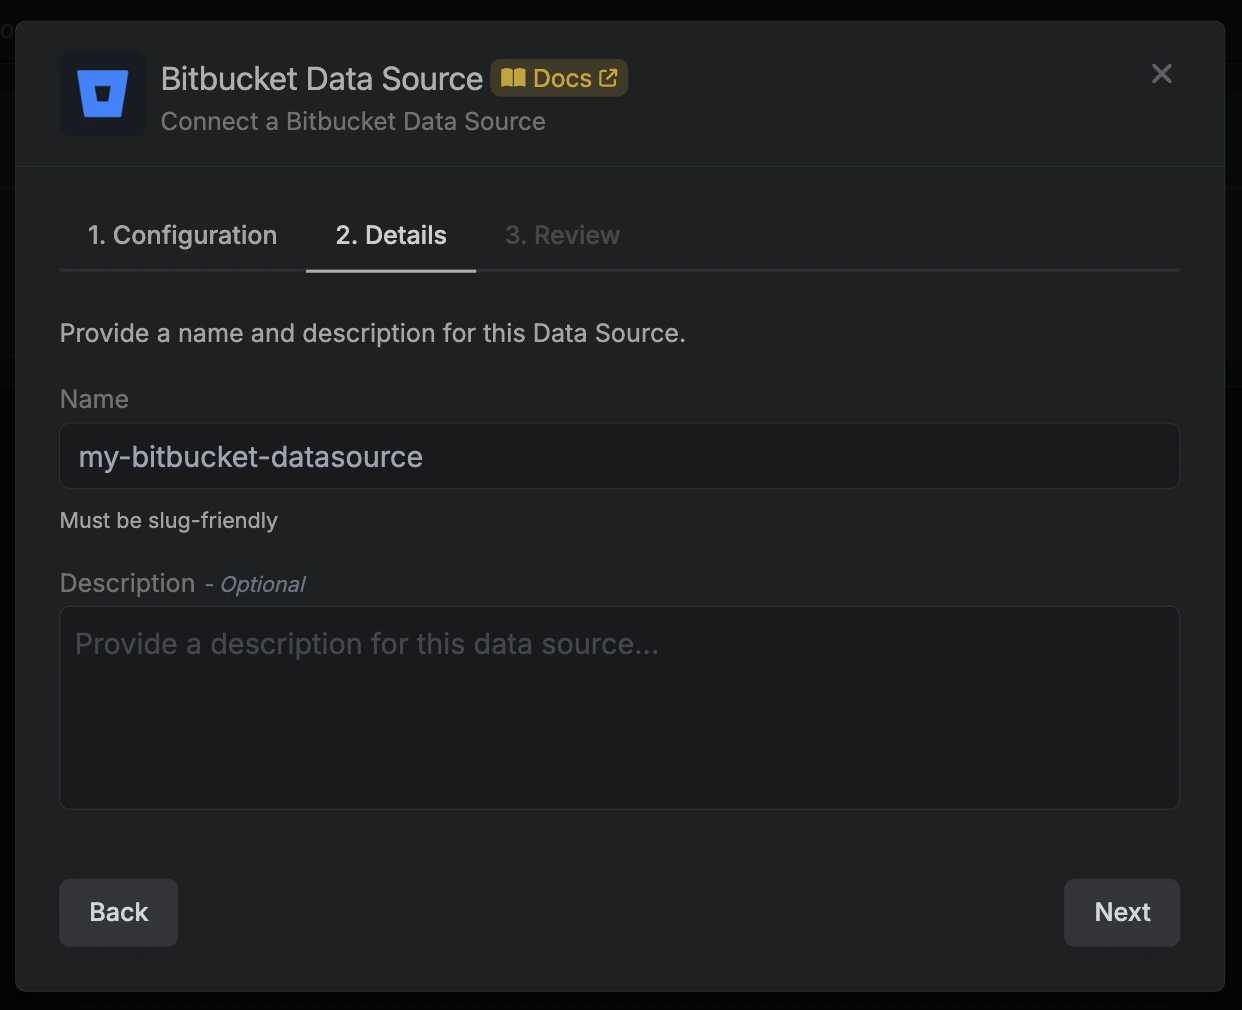Click the 'Provide a name and description' instruction text
Viewport: 1242px width, 1010px height.
[x=373, y=333]
